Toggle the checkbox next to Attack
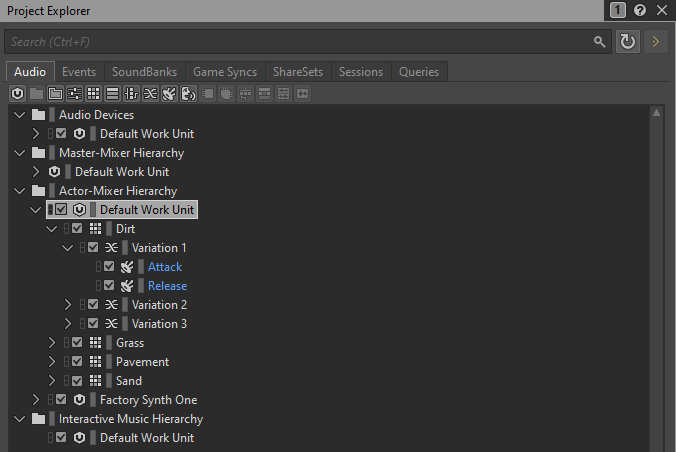The image size is (676, 452). pos(109,267)
